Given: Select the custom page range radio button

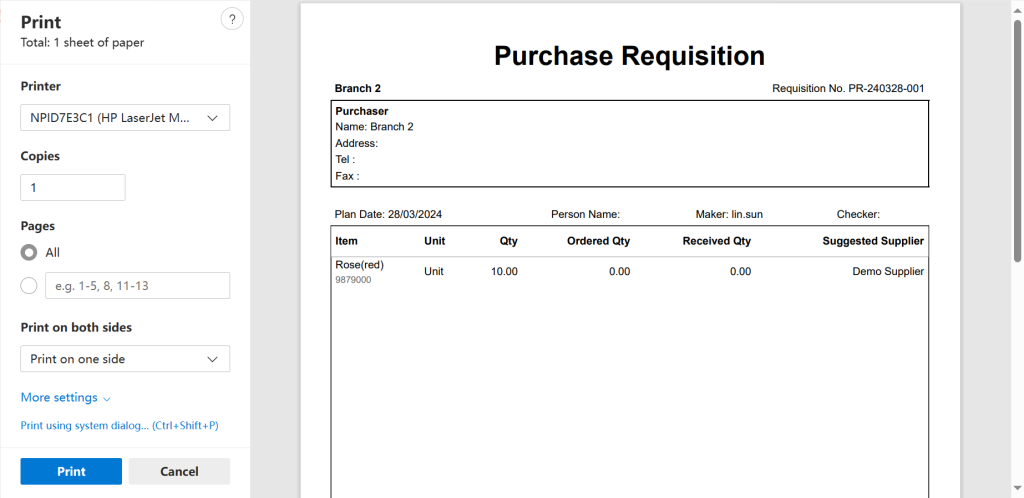Looking at the screenshot, I should 29,286.
